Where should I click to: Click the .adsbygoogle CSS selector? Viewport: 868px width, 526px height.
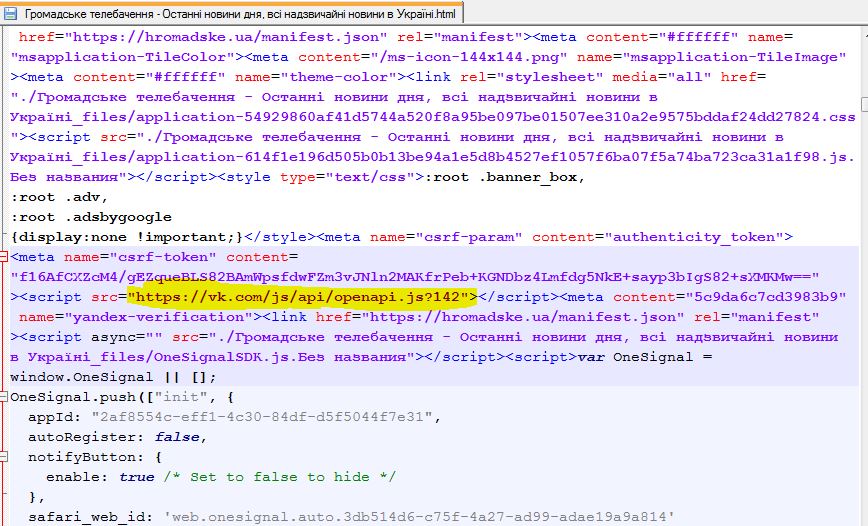click(109, 217)
